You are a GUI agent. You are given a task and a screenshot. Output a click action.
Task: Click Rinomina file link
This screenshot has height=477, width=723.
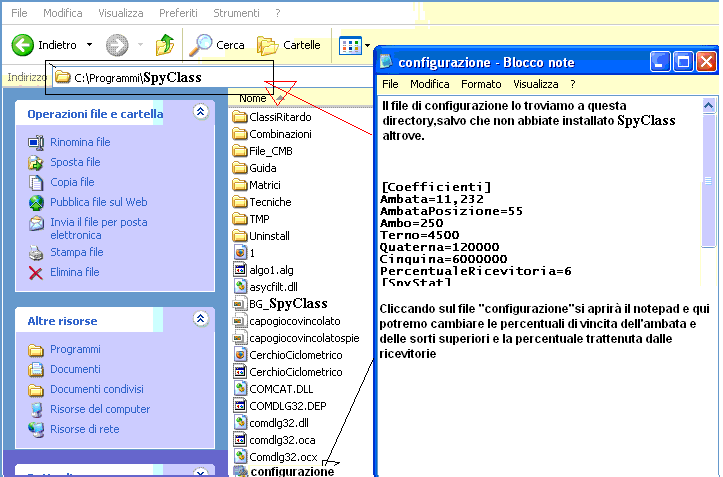tap(80, 142)
